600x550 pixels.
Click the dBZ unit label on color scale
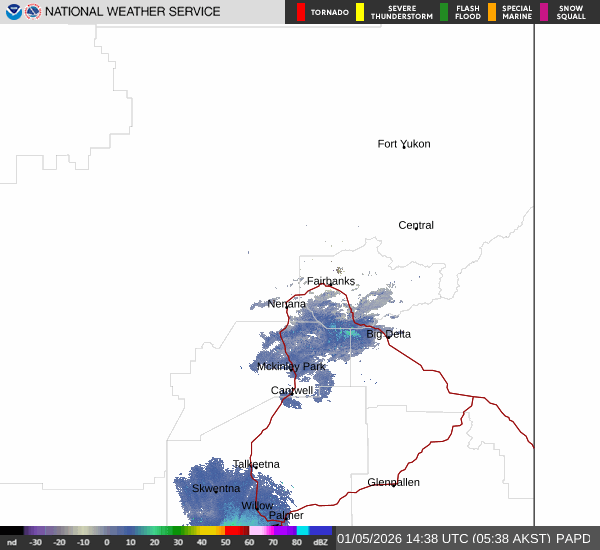tap(320, 542)
